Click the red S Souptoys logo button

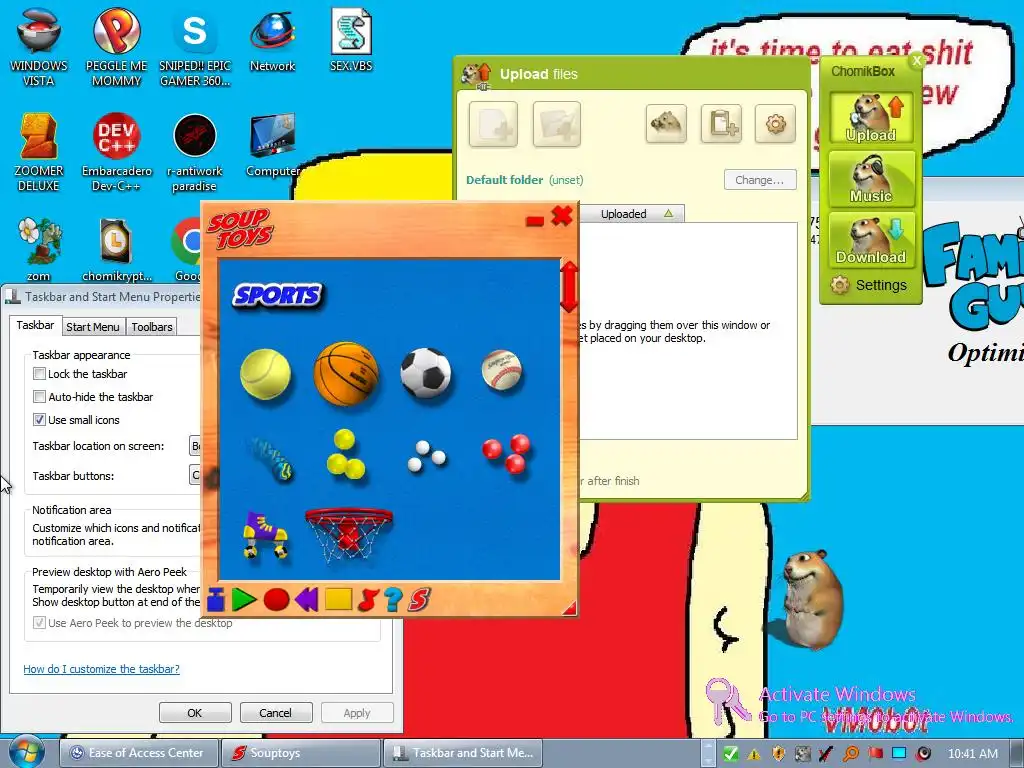tap(419, 600)
